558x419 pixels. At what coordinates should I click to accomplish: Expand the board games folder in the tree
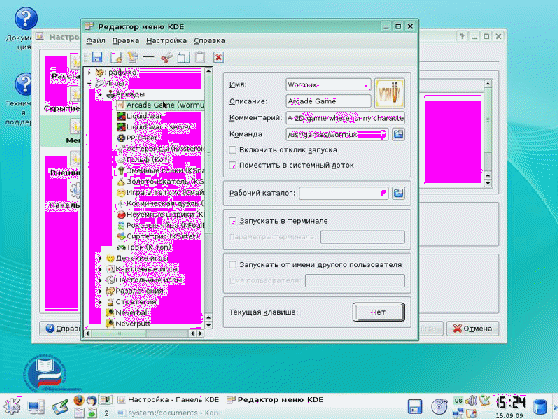click(100, 280)
